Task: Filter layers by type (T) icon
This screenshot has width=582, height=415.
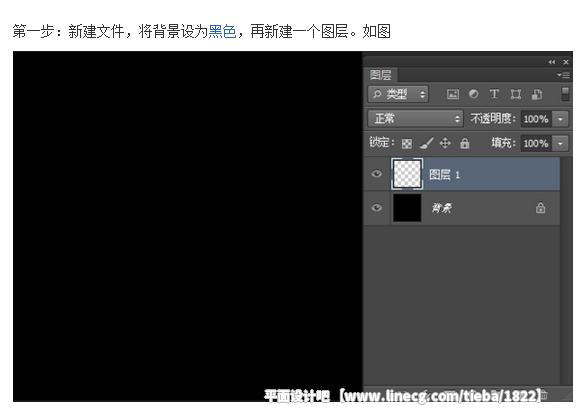Action: pyautogui.click(x=494, y=94)
